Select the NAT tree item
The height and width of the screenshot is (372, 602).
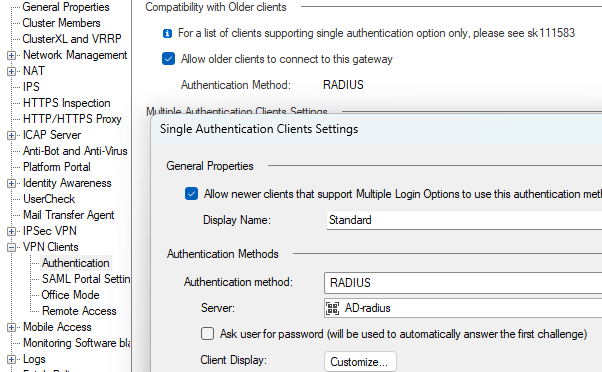34,71
